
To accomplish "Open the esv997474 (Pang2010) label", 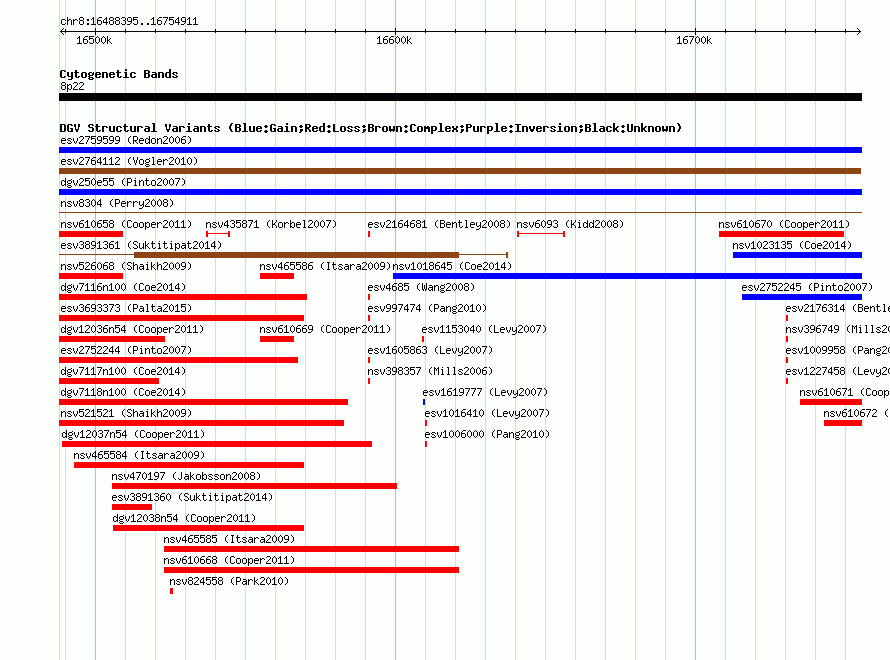I will coord(427,308).
